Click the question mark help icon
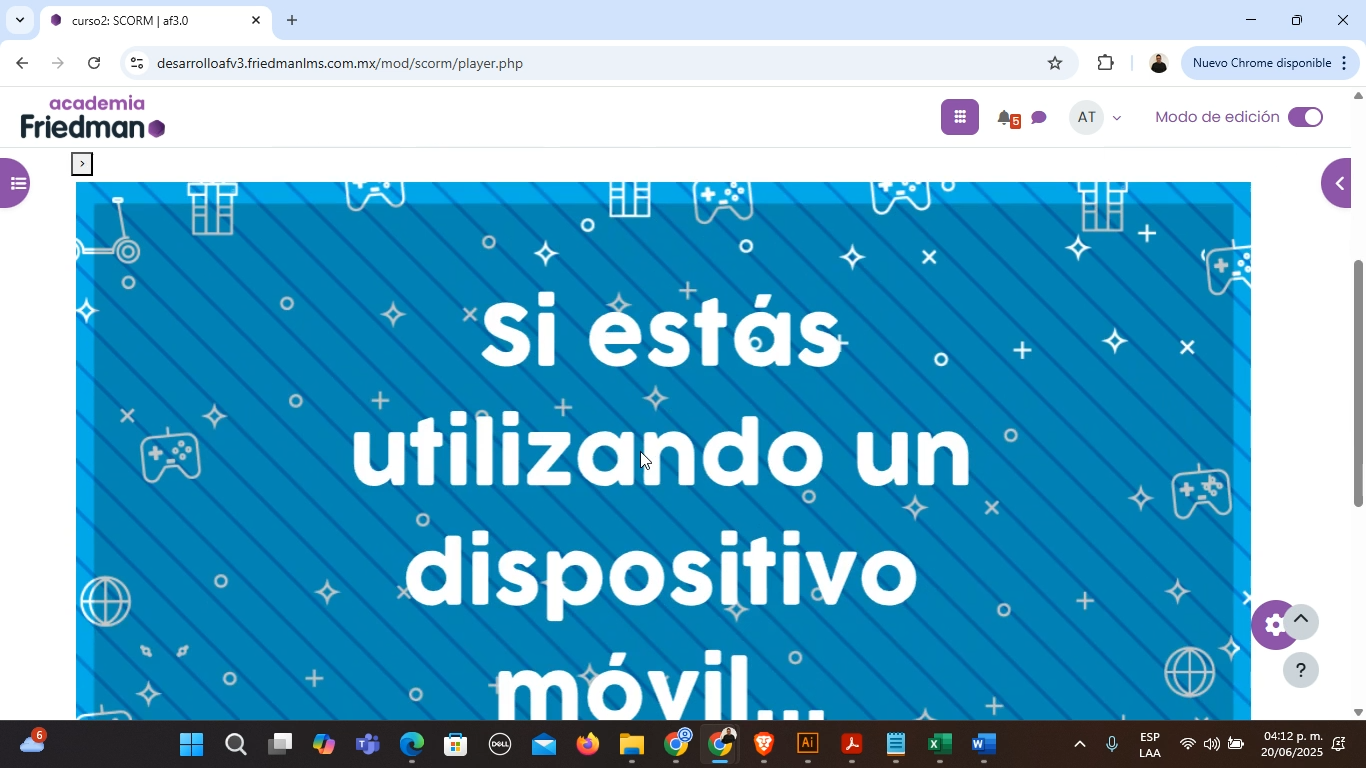Image resolution: width=1366 pixels, height=768 pixels. pos(1300,670)
